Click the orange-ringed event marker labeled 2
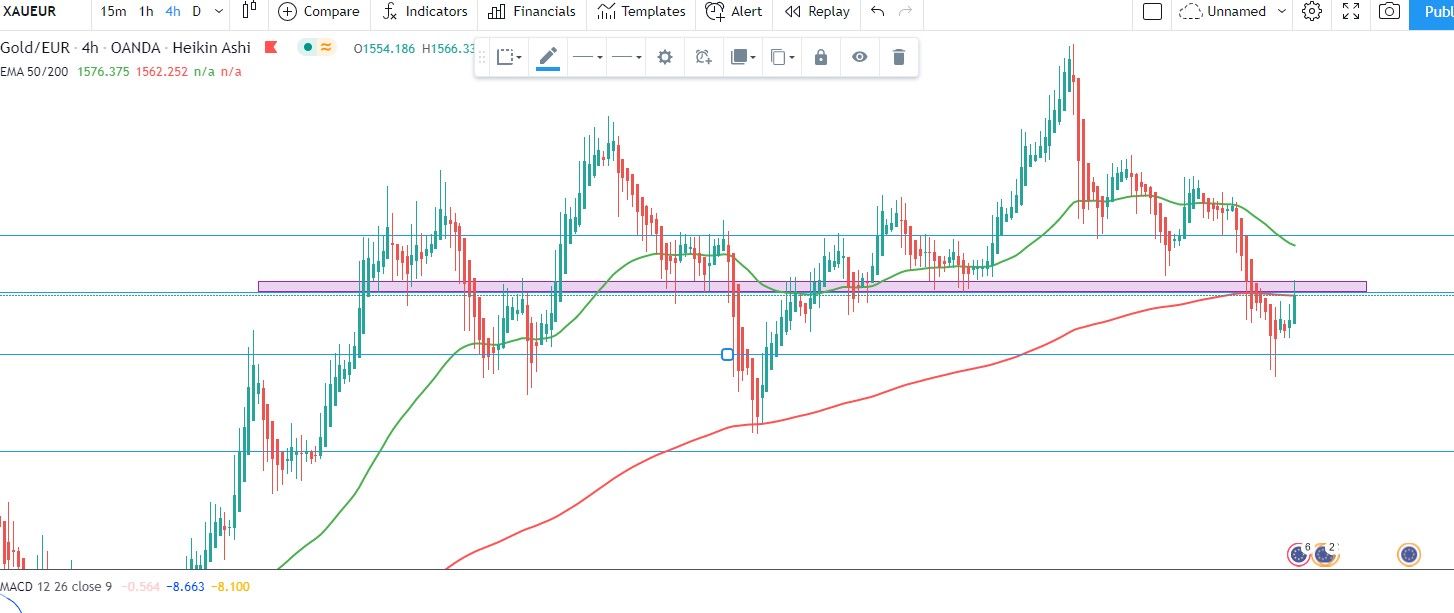This screenshot has height=613, width=1454. coord(1325,553)
